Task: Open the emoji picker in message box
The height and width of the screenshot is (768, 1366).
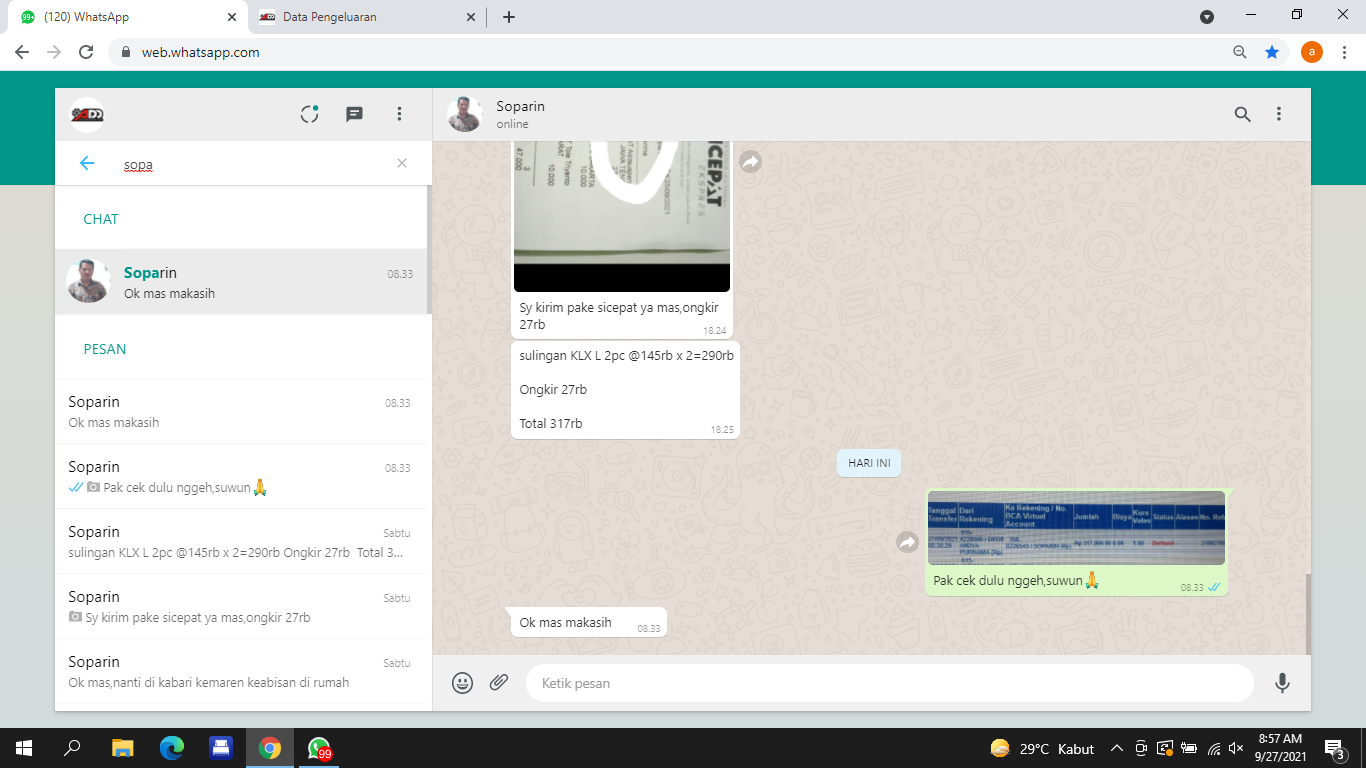Action: point(462,683)
